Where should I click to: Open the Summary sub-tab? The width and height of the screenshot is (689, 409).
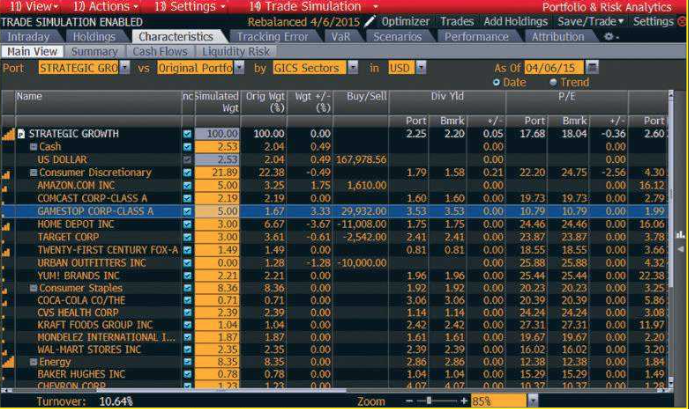pyautogui.click(x=94, y=52)
